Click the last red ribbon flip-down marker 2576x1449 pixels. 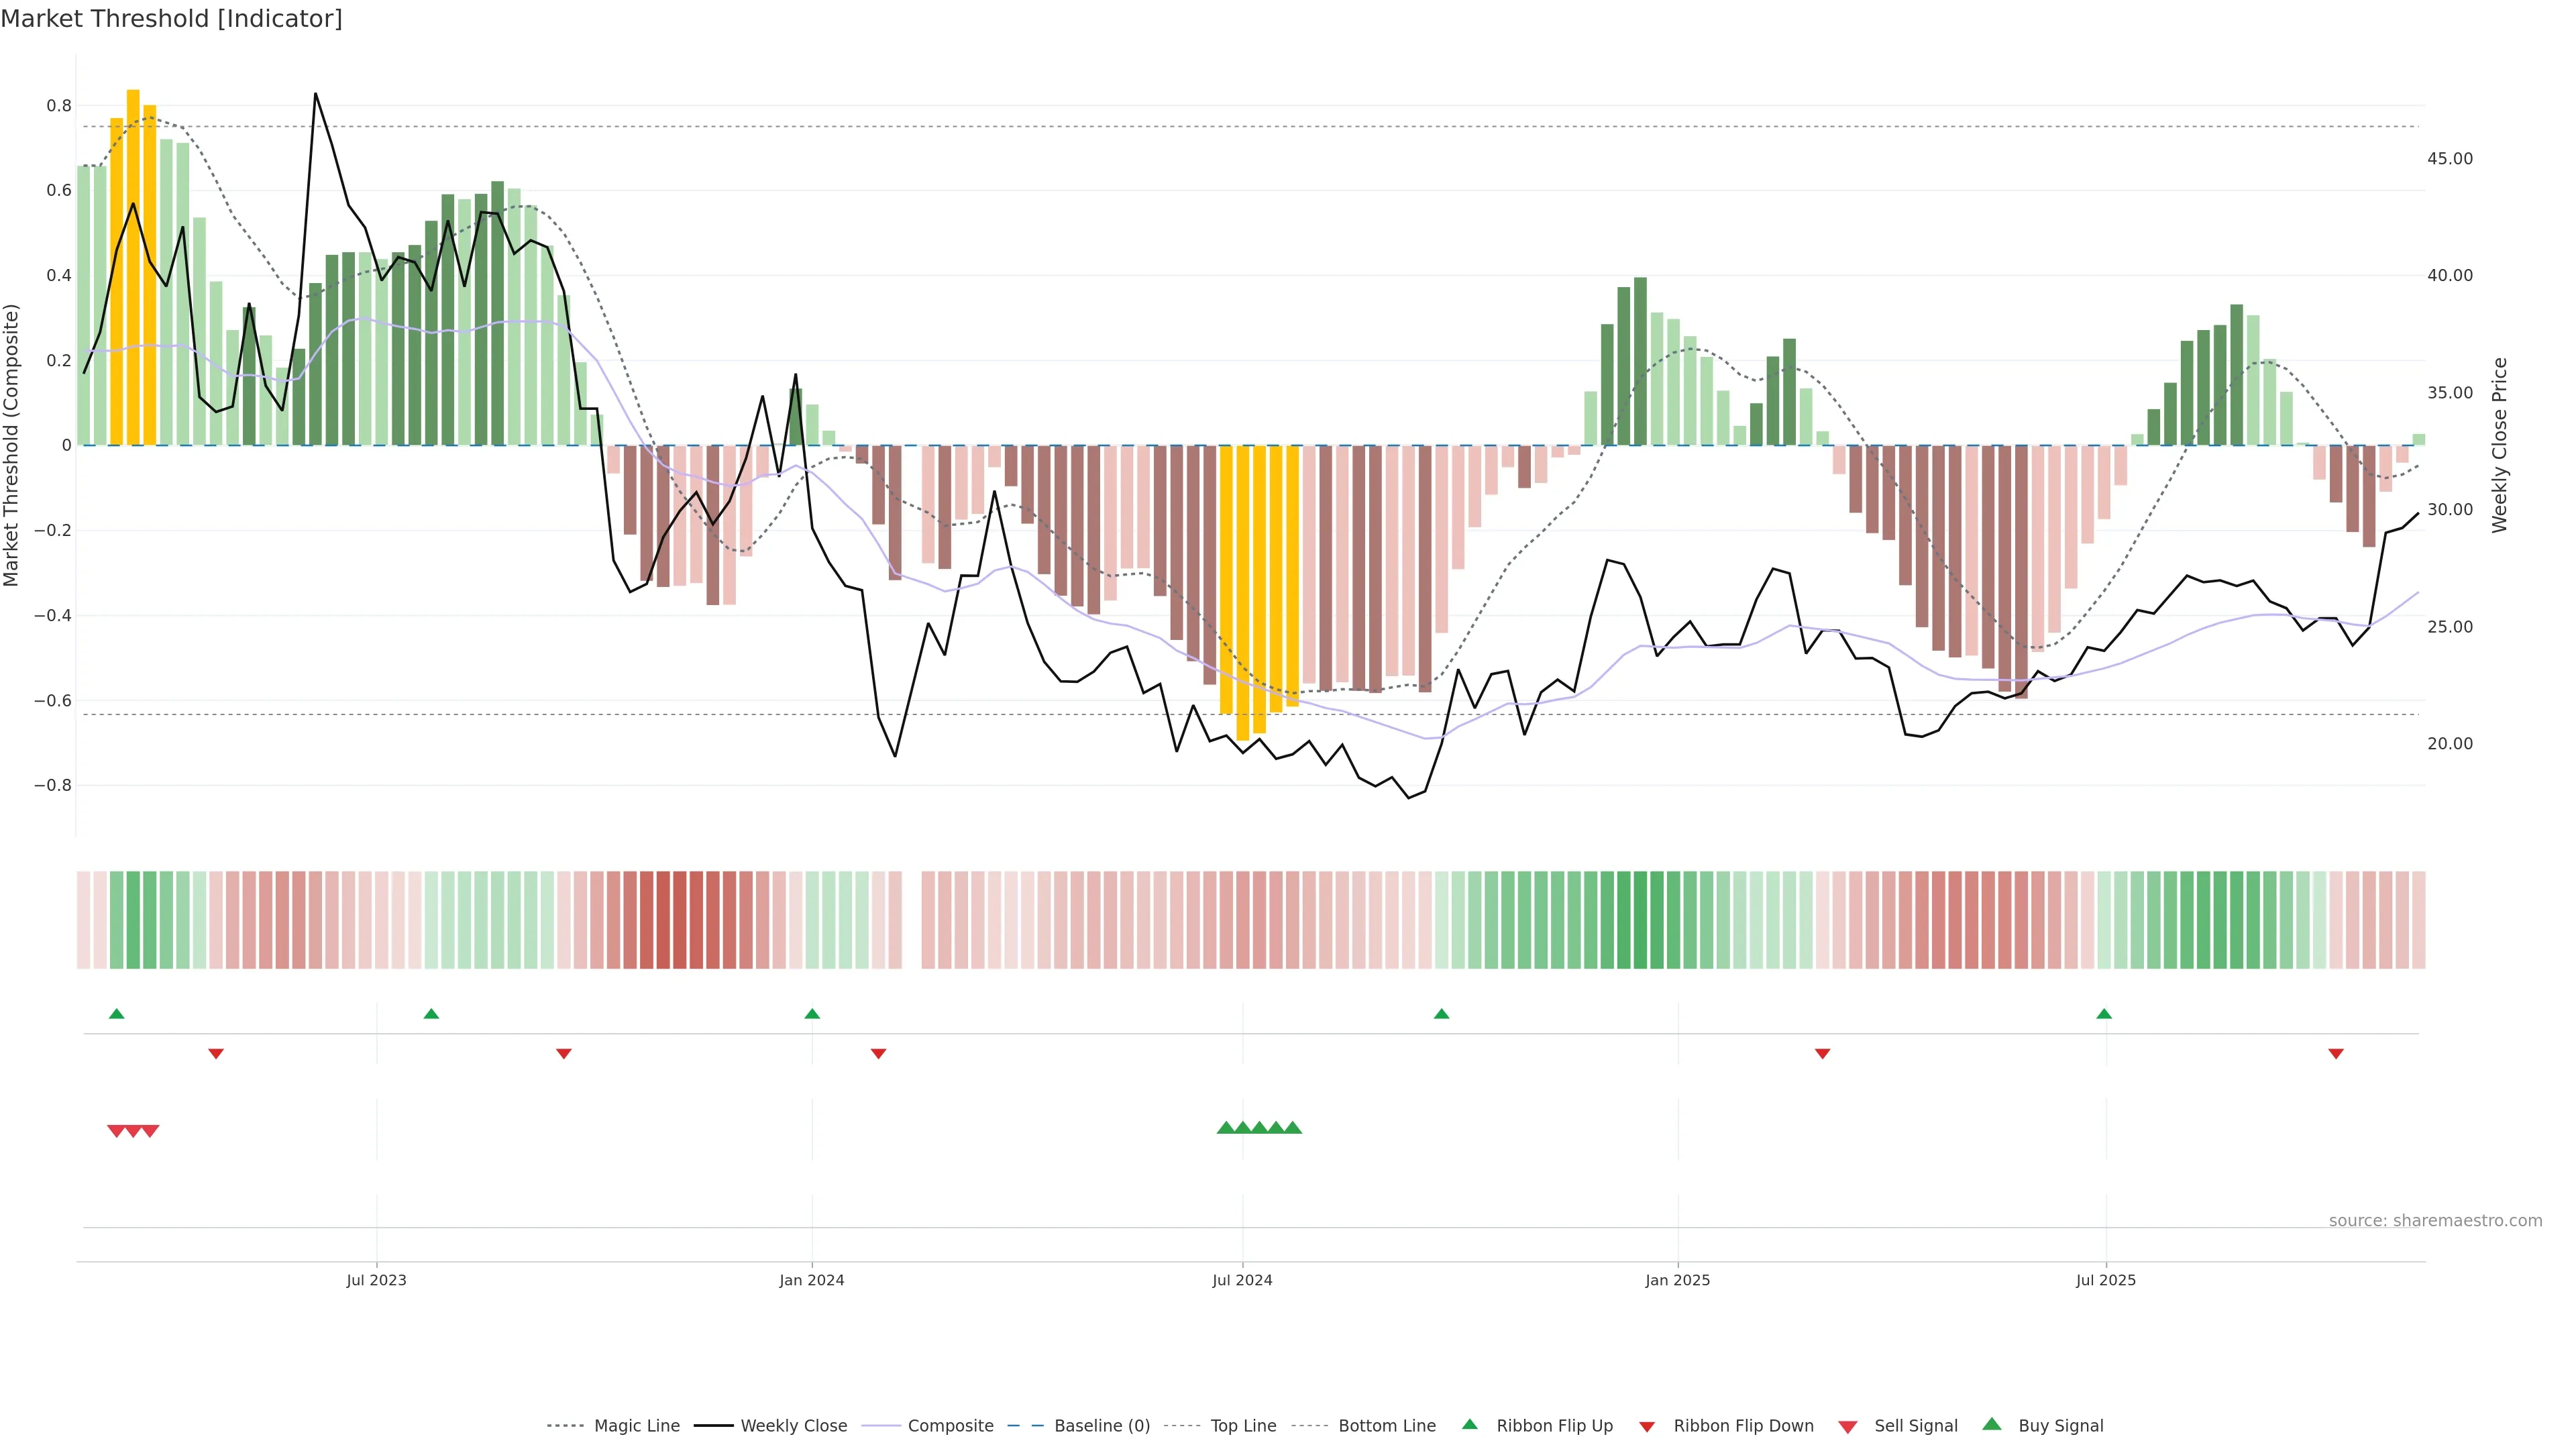click(x=2336, y=1054)
